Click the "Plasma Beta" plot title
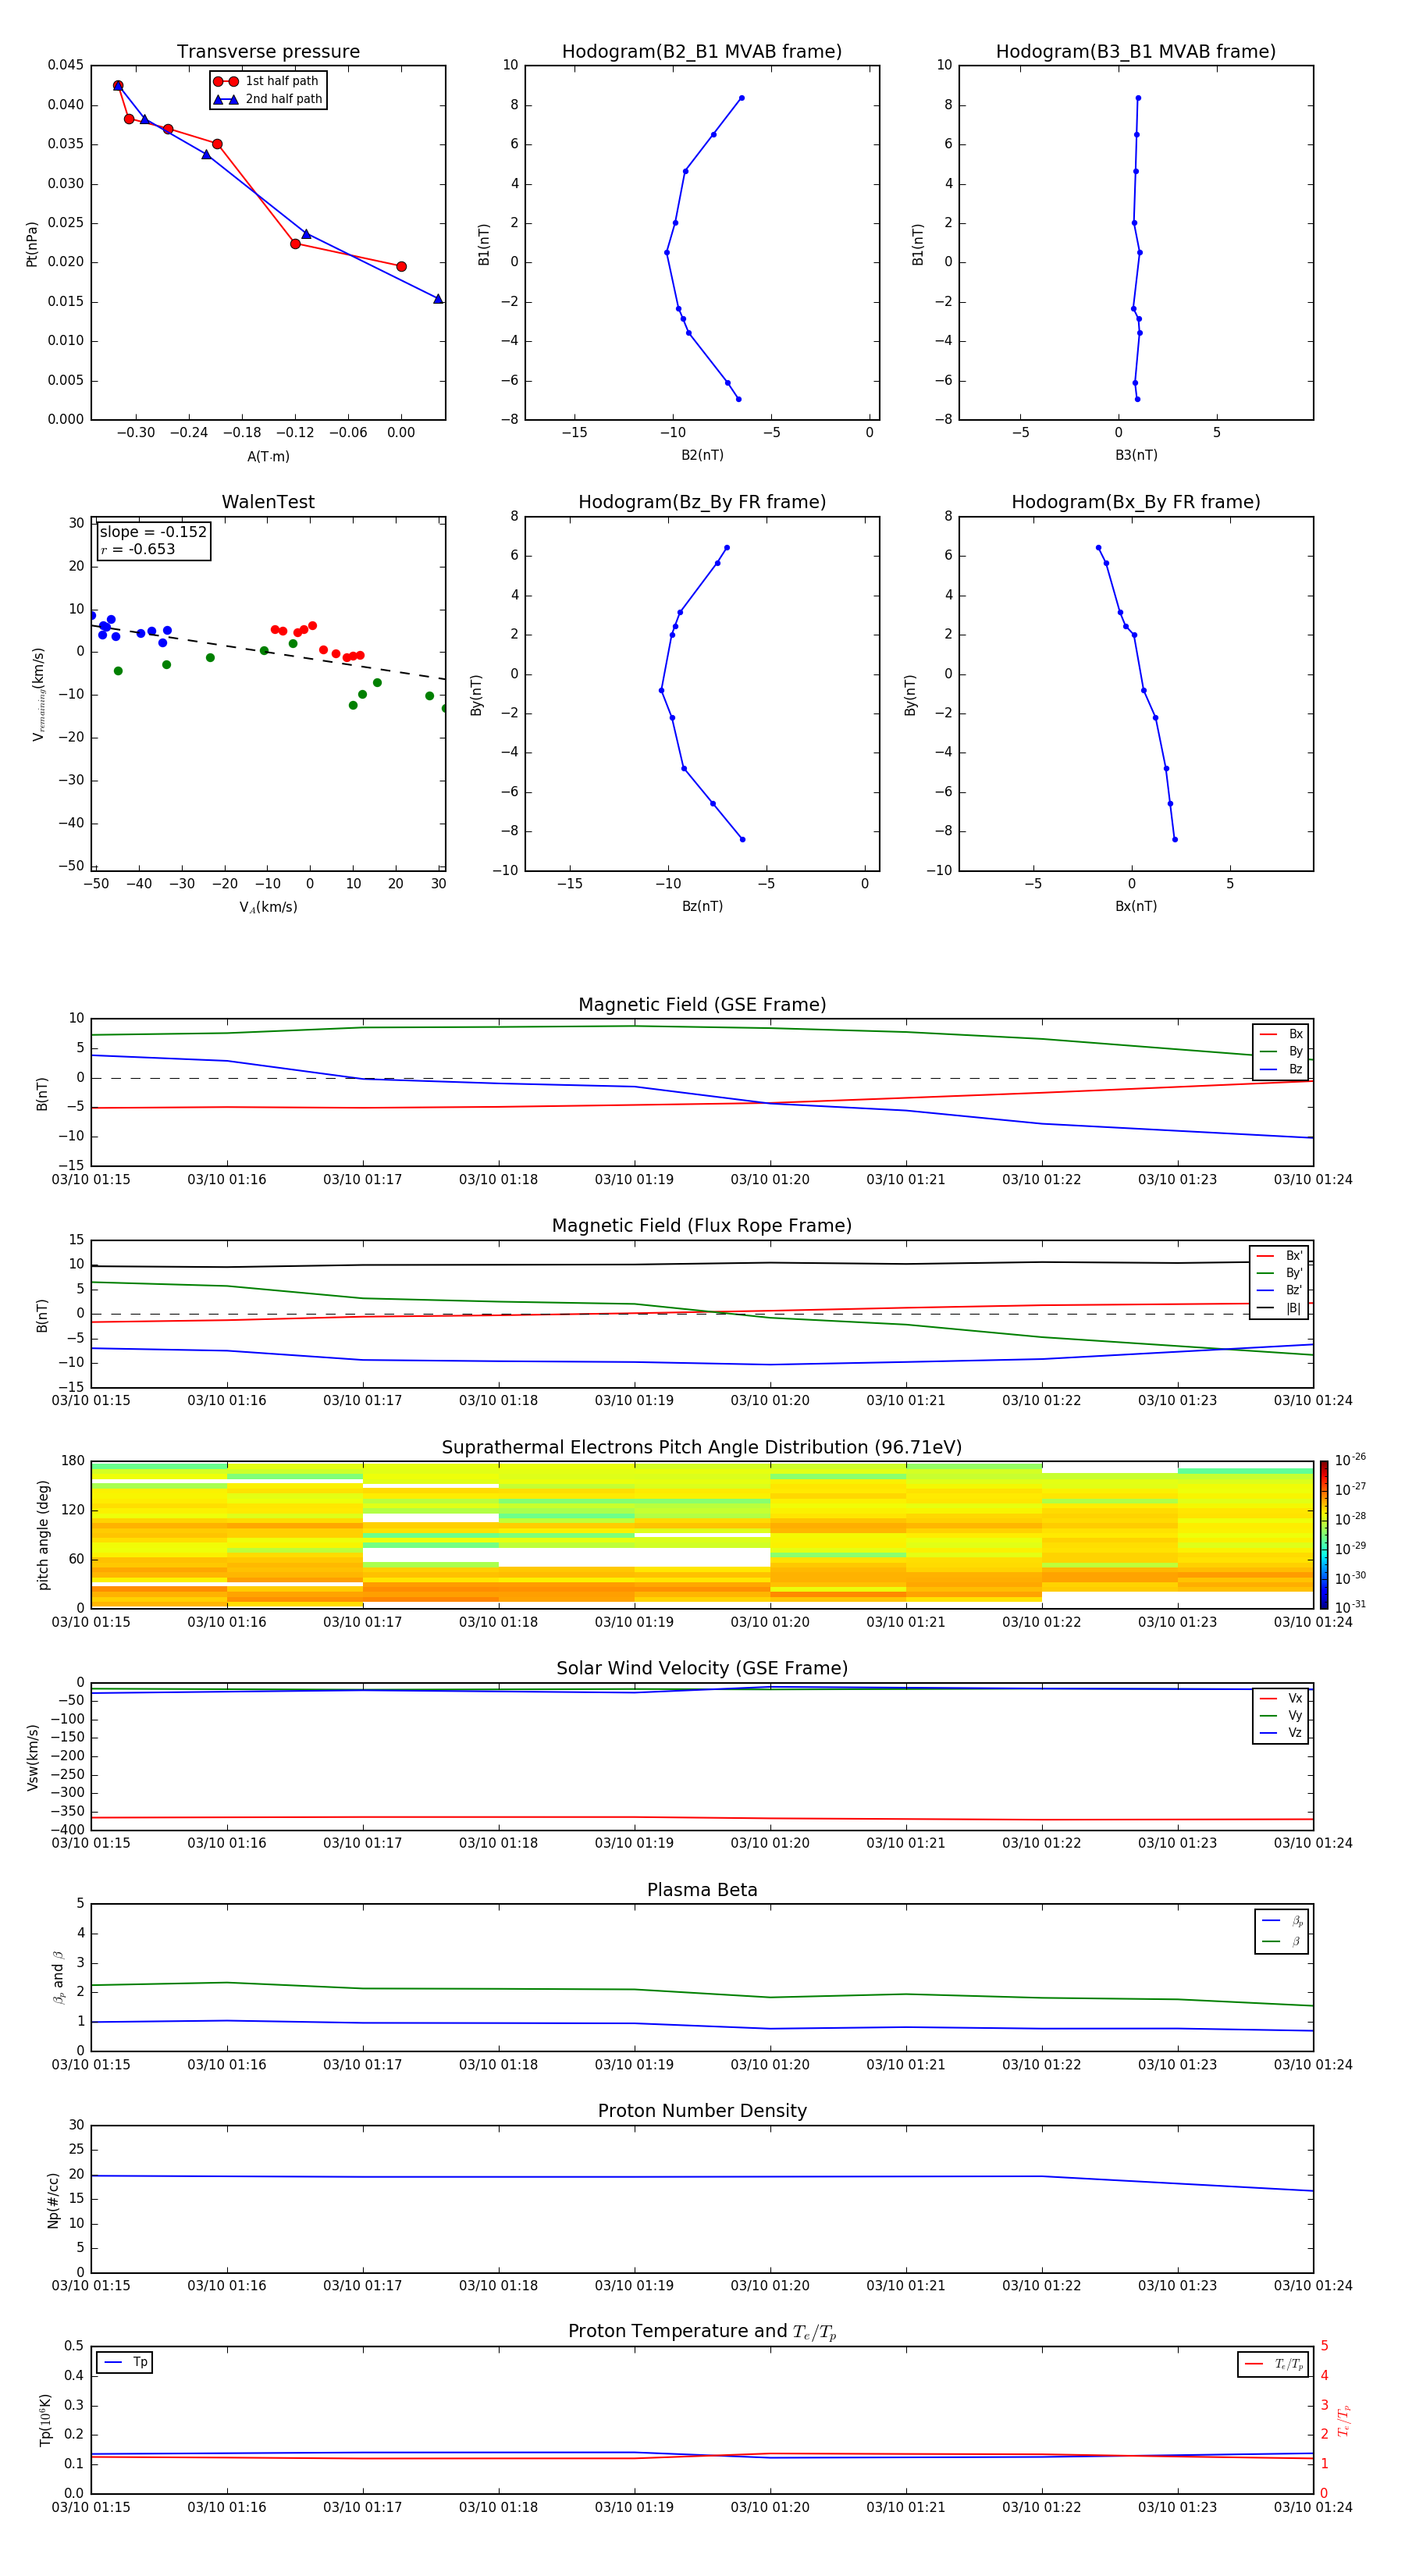Viewport: 1405px width, 2576px height. point(702,1890)
